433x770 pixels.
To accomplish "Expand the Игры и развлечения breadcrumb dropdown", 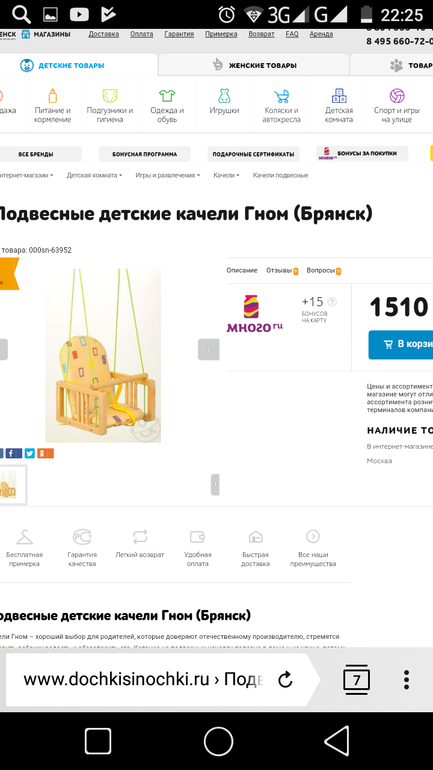I will click(x=168, y=175).
